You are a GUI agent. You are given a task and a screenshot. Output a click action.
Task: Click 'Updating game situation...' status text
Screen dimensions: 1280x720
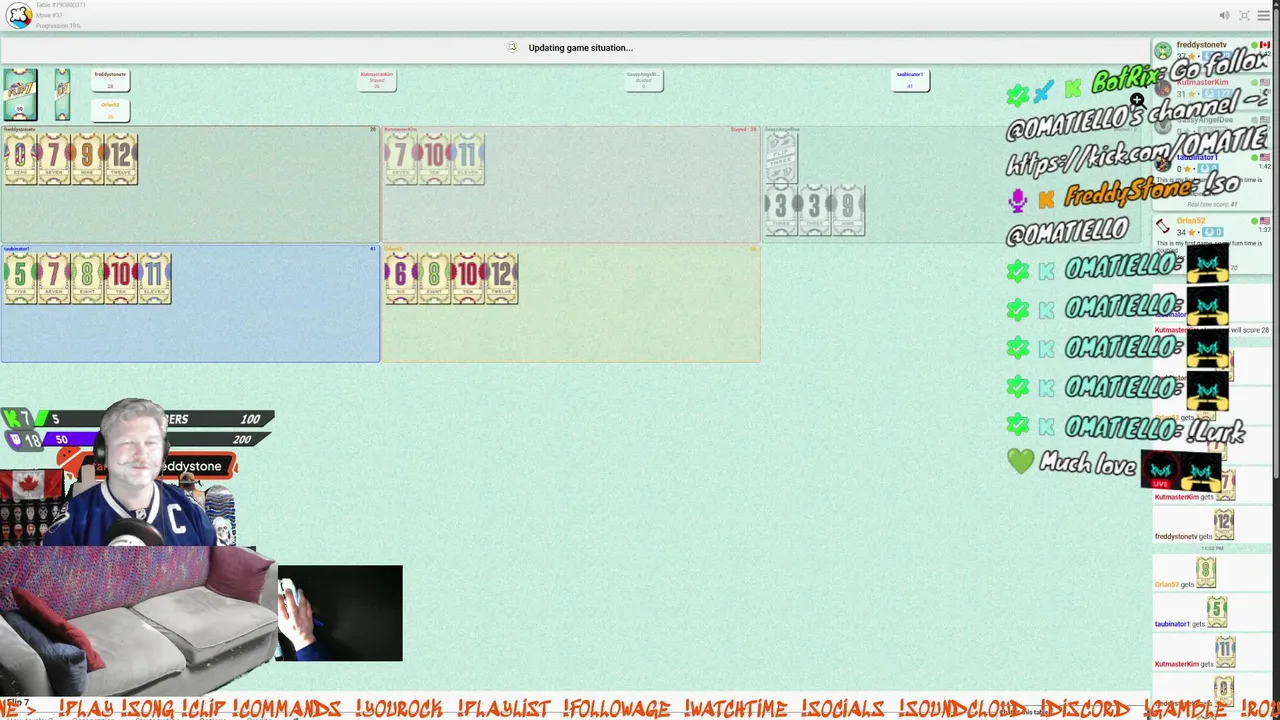(x=580, y=48)
